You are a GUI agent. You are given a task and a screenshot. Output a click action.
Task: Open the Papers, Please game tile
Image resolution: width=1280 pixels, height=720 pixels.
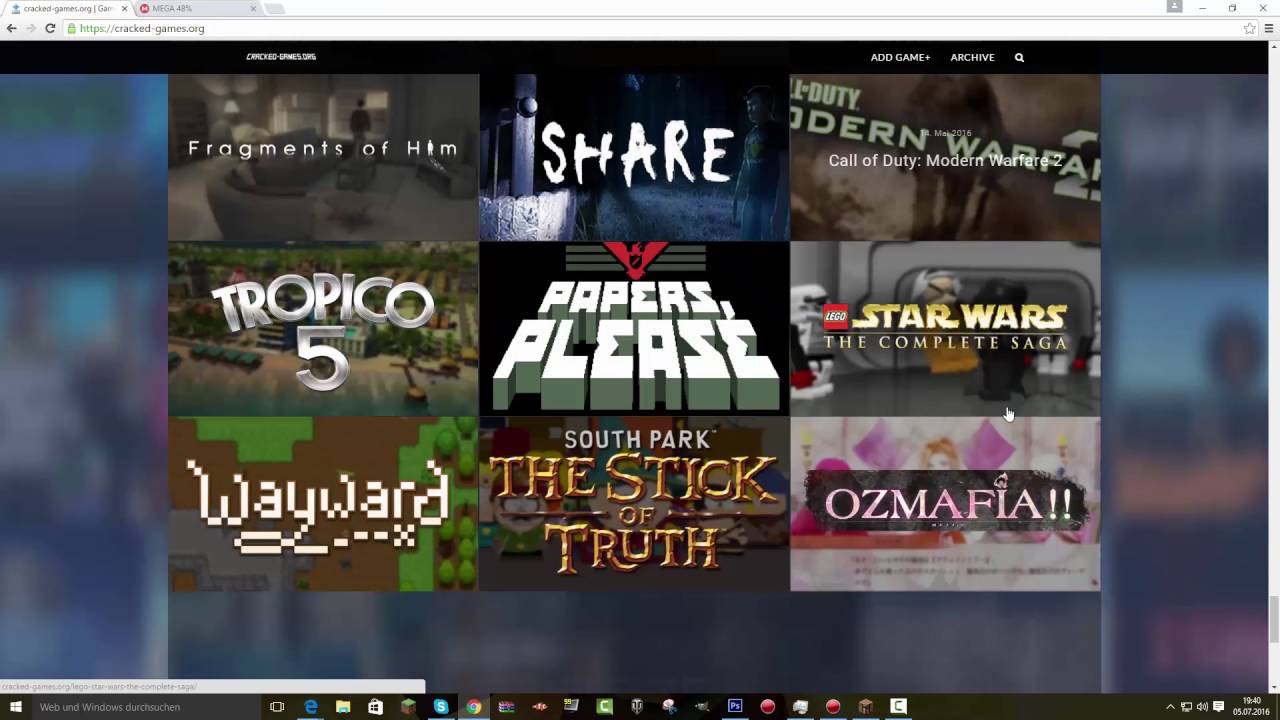tap(634, 329)
